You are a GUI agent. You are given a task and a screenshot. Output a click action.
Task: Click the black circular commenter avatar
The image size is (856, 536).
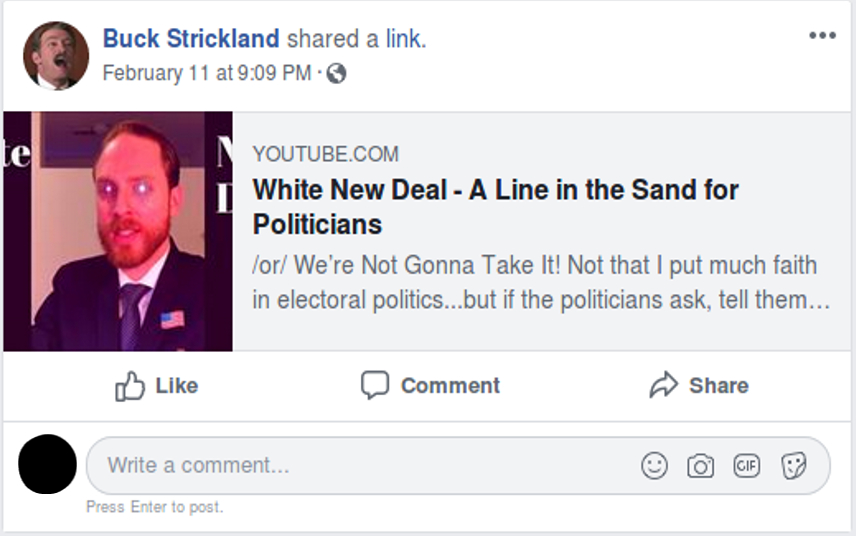tap(47, 465)
